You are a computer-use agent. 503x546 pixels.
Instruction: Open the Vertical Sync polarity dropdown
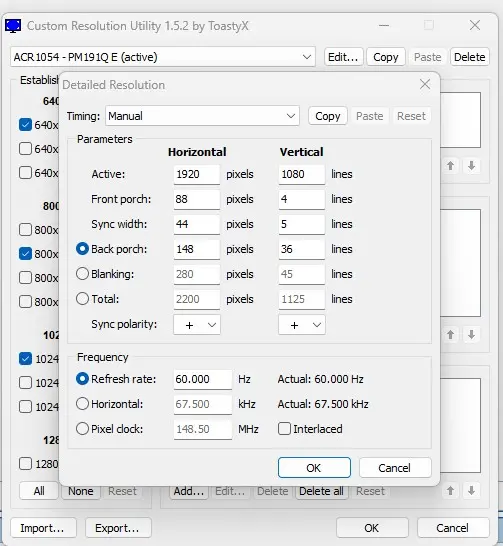tap(302, 325)
